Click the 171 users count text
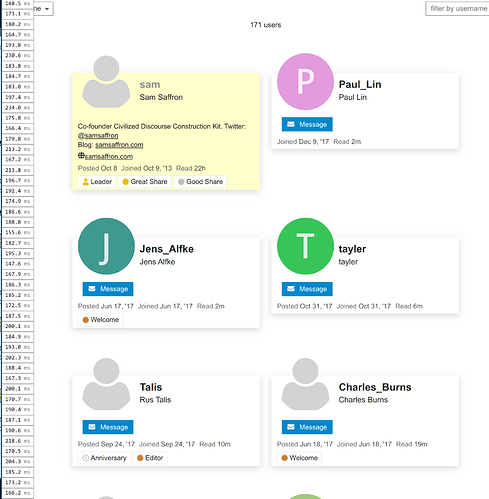Screen dimensions: 489x499 pos(266,25)
